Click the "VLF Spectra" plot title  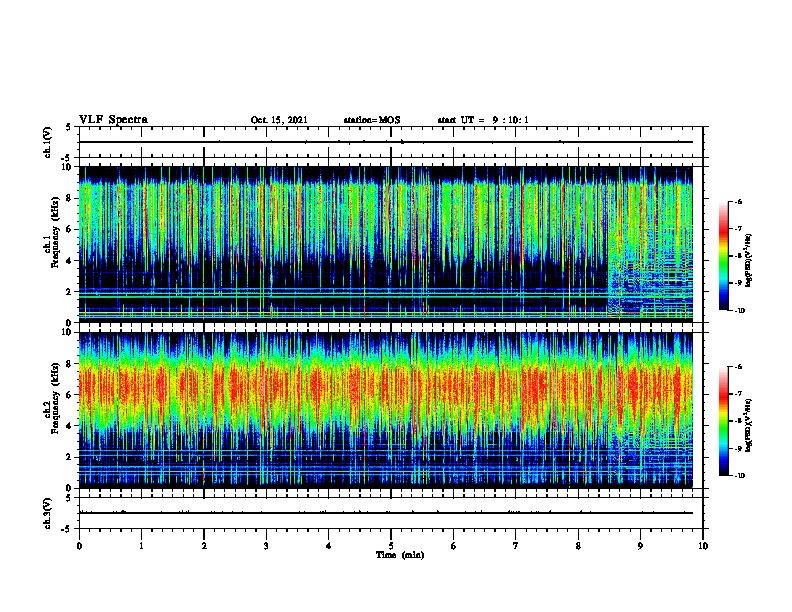(x=113, y=120)
